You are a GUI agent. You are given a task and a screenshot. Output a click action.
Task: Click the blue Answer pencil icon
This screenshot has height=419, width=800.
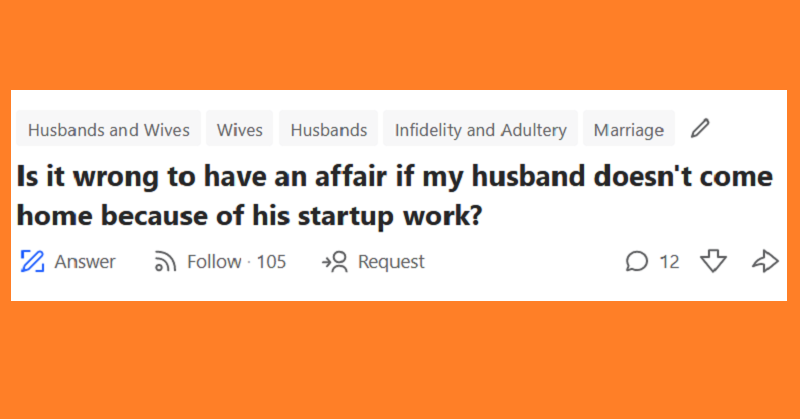pyautogui.click(x=32, y=261)
